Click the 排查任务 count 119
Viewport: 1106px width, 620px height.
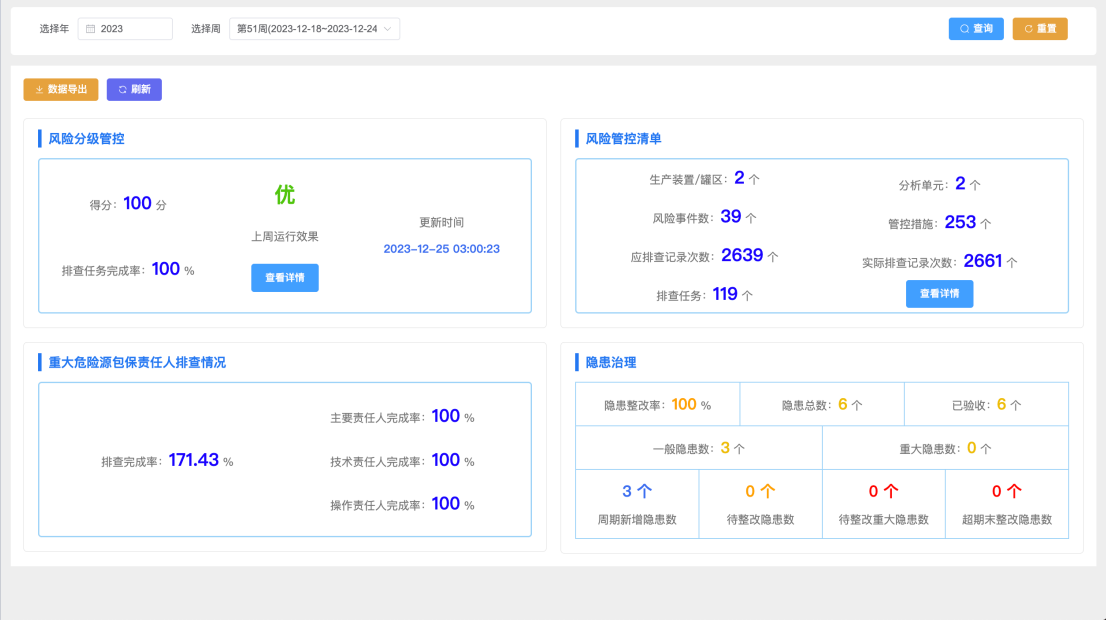pos(725,294)
